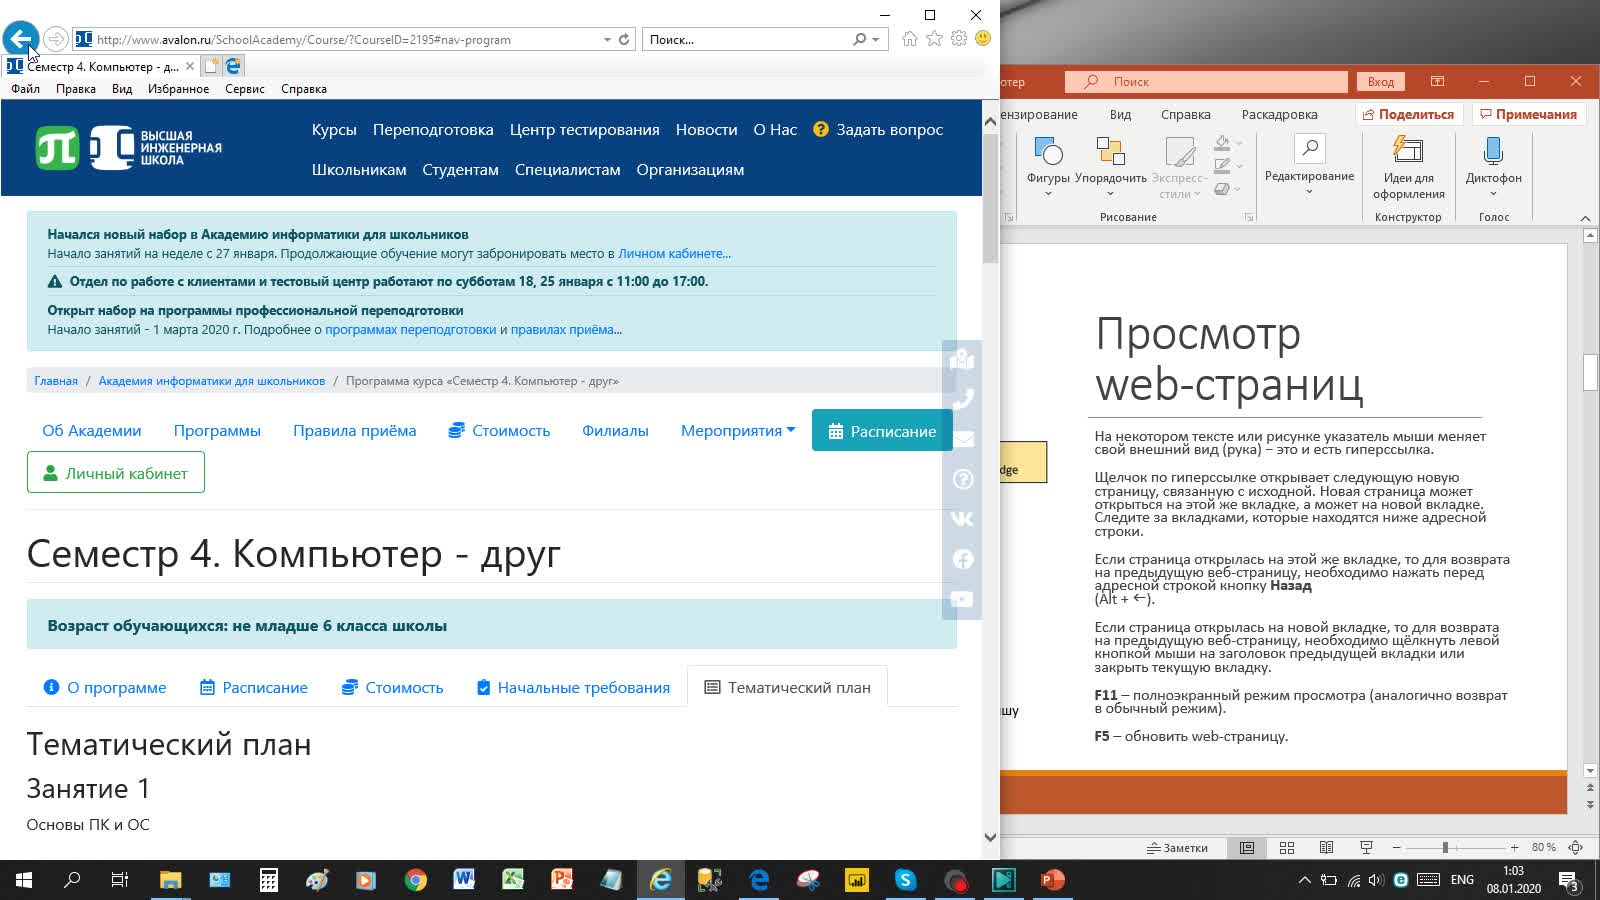Click zoom out minus in PowerPoint
This screenshot has width=1600, height=900.
tap(1397, 848)
